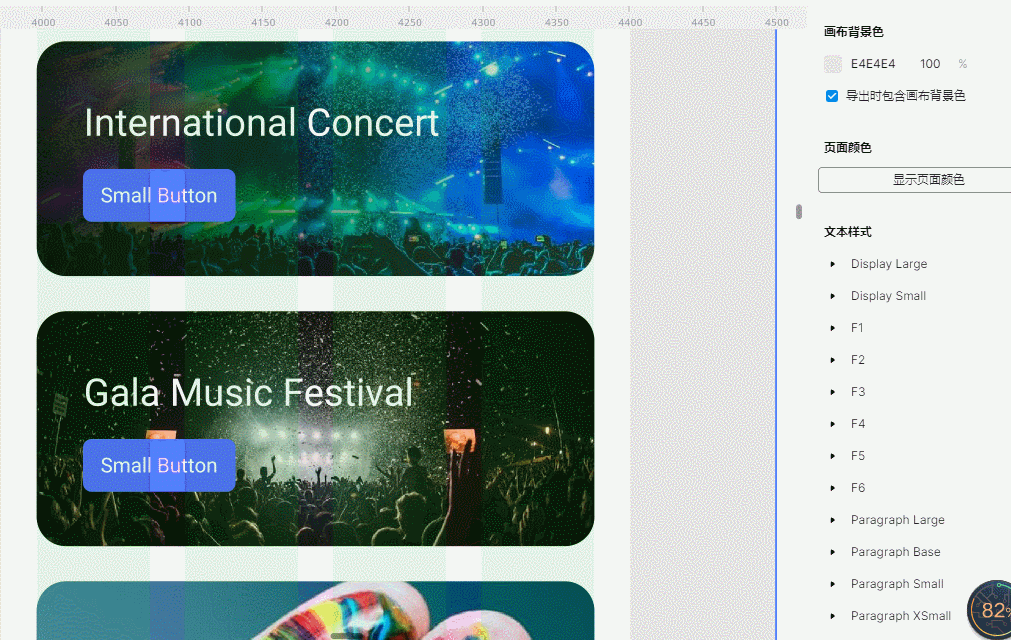
Task: Expand the F2 text style
Action: point(833,360)
